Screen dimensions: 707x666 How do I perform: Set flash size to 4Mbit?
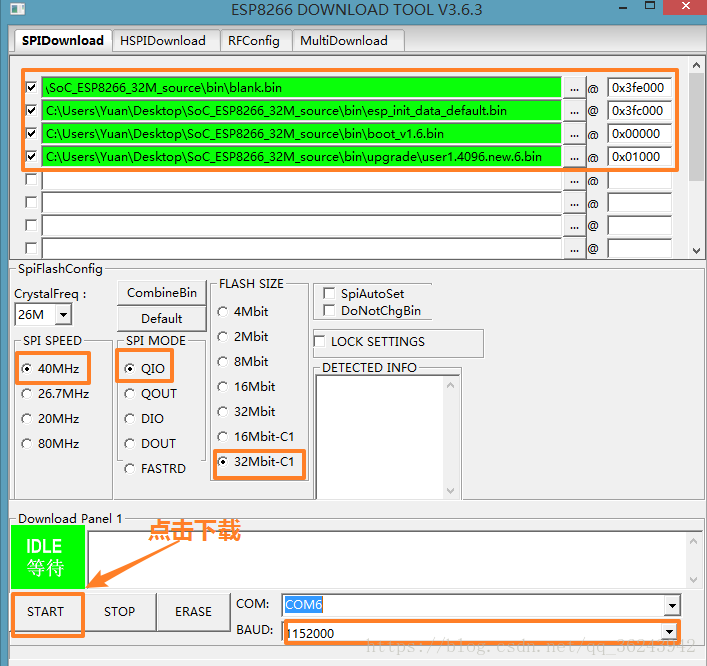222,312
